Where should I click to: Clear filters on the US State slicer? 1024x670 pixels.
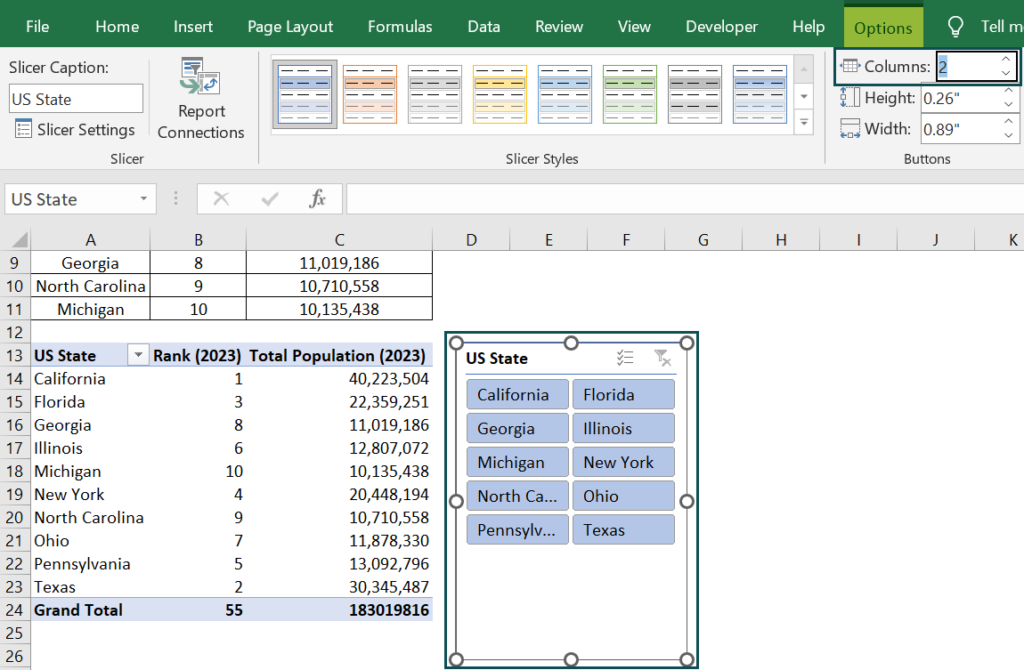coord(662,357)
